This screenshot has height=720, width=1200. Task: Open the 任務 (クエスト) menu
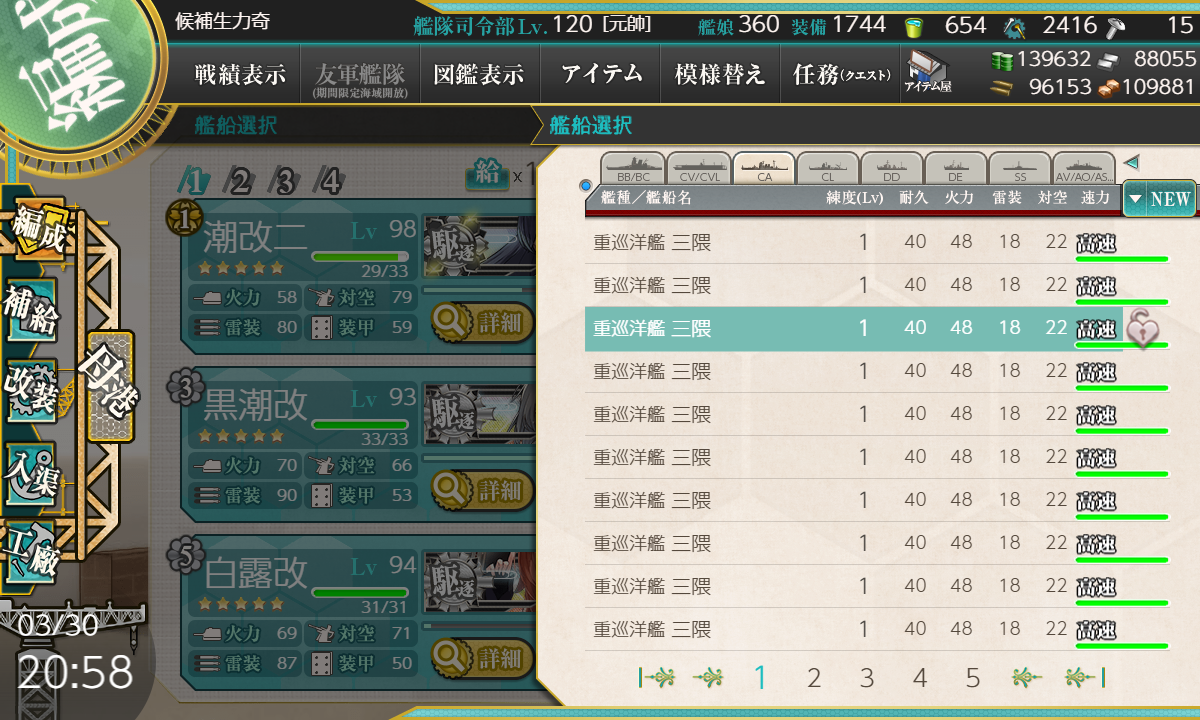[840, 74]
